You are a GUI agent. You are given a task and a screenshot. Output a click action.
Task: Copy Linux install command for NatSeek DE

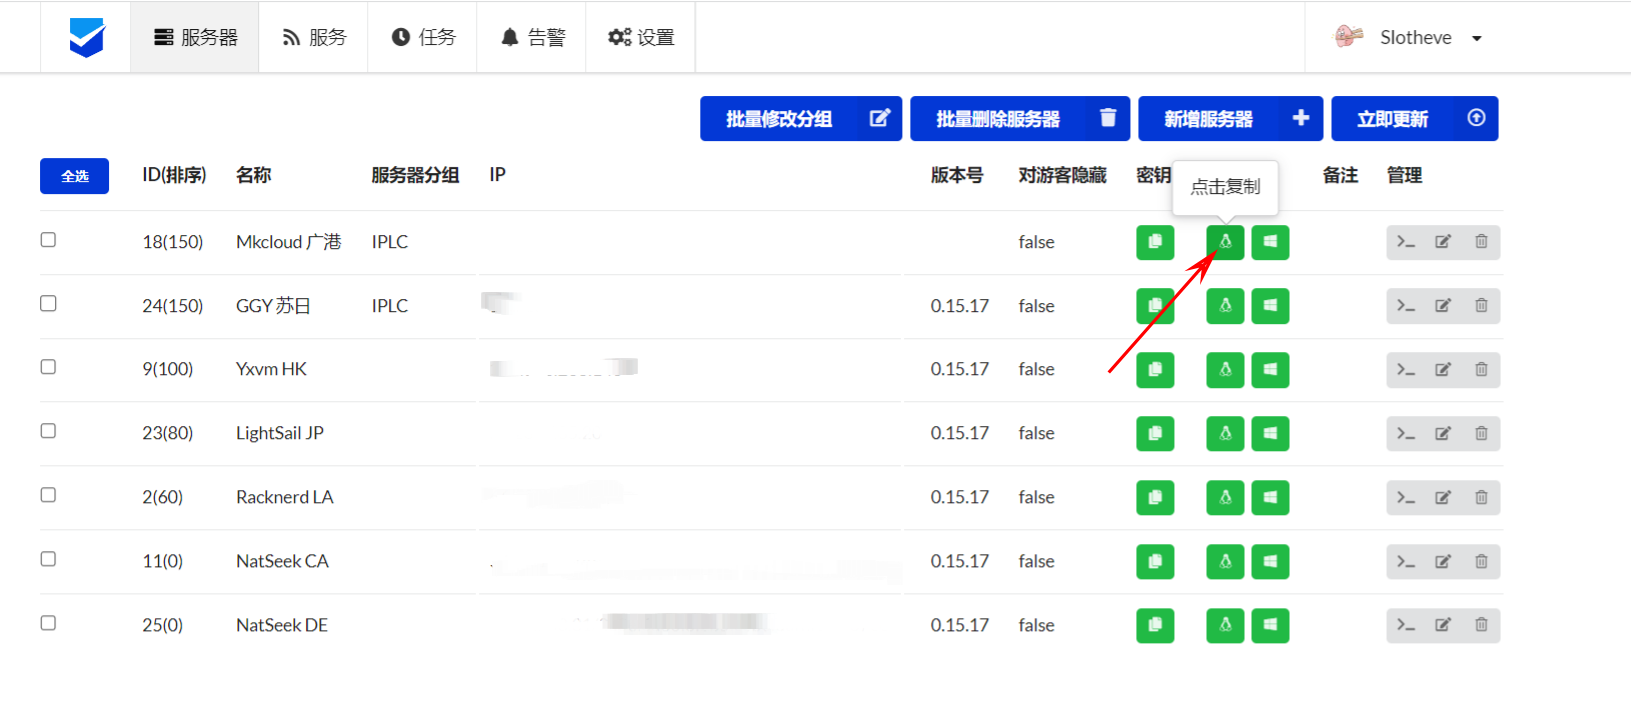tap(1224, 626)
